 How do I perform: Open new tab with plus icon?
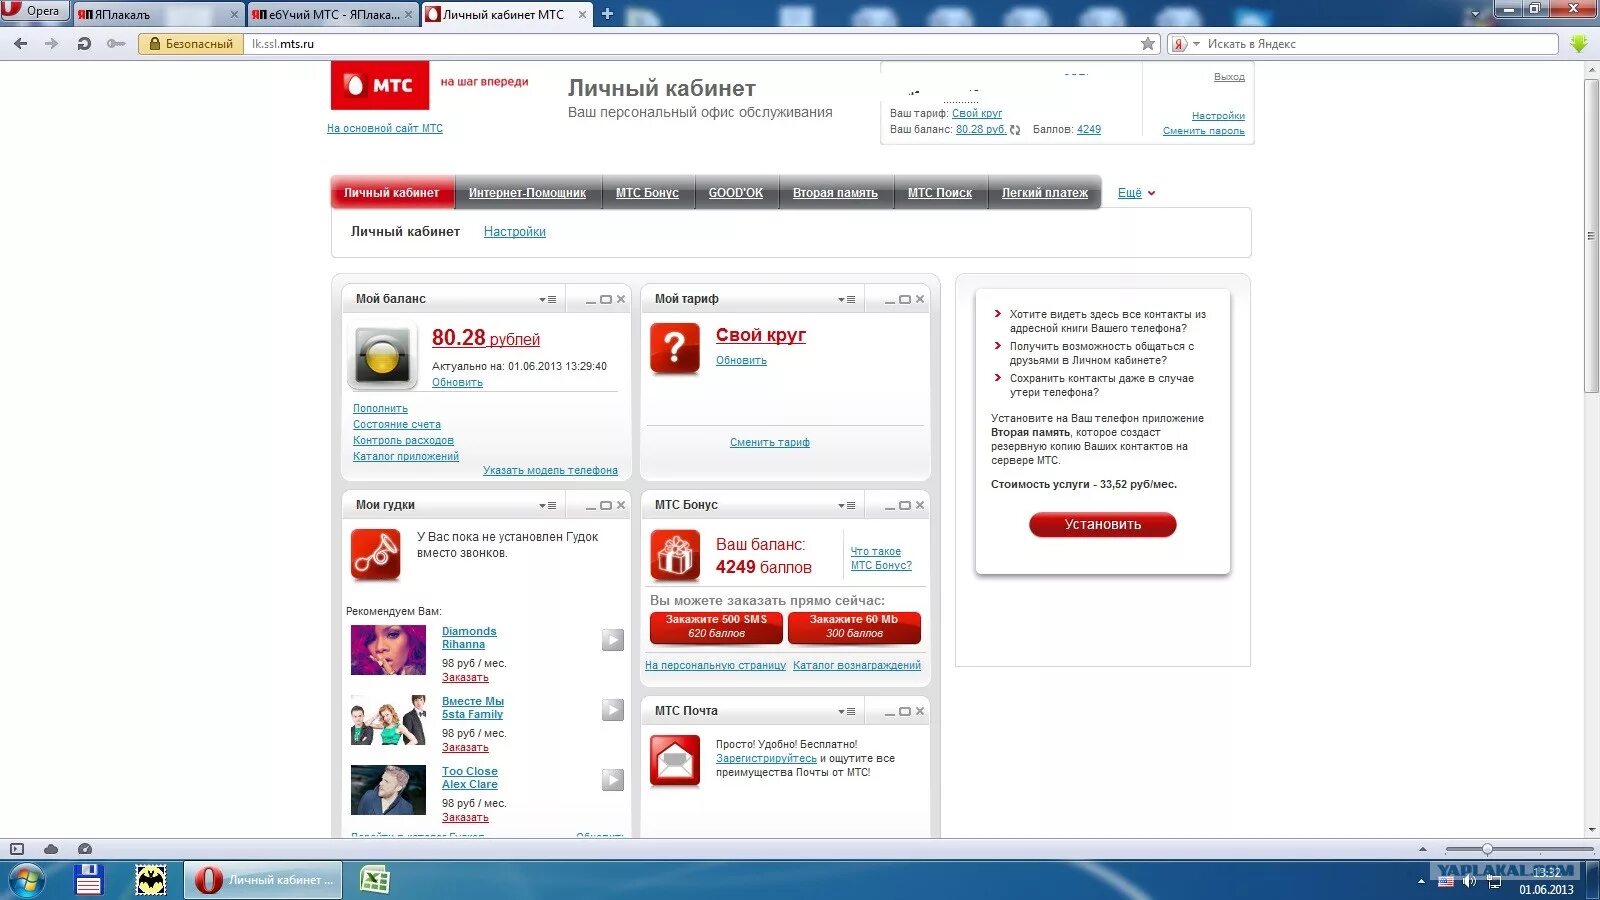[607, 14]
